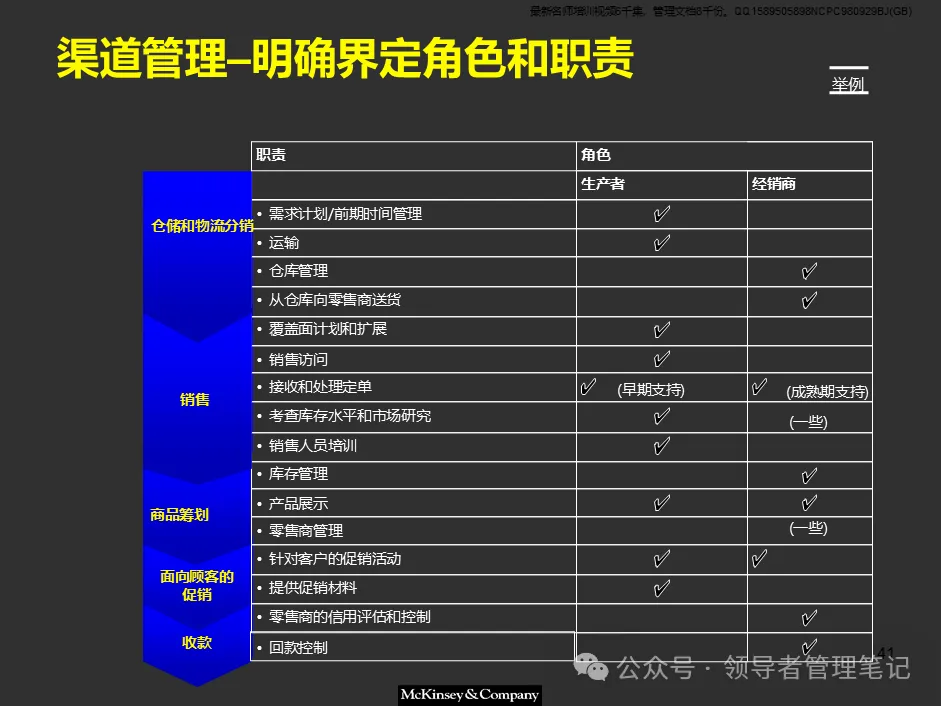
Task: Click the 经销商 checkmark in the 库存管理 row
Action: point(809,477)
